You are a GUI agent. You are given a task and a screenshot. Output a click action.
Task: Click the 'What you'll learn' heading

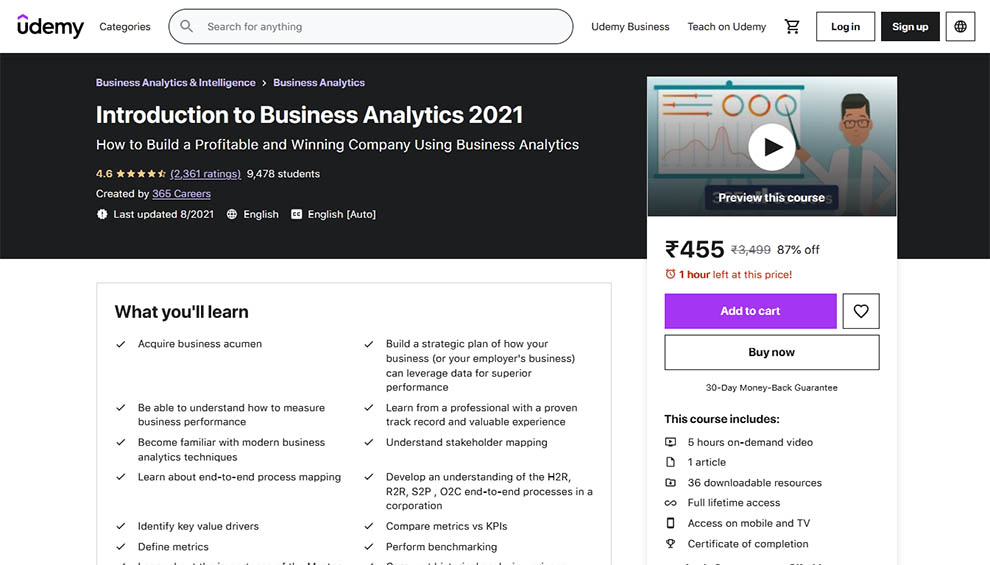pyautogui.click(x=181, y=312)
